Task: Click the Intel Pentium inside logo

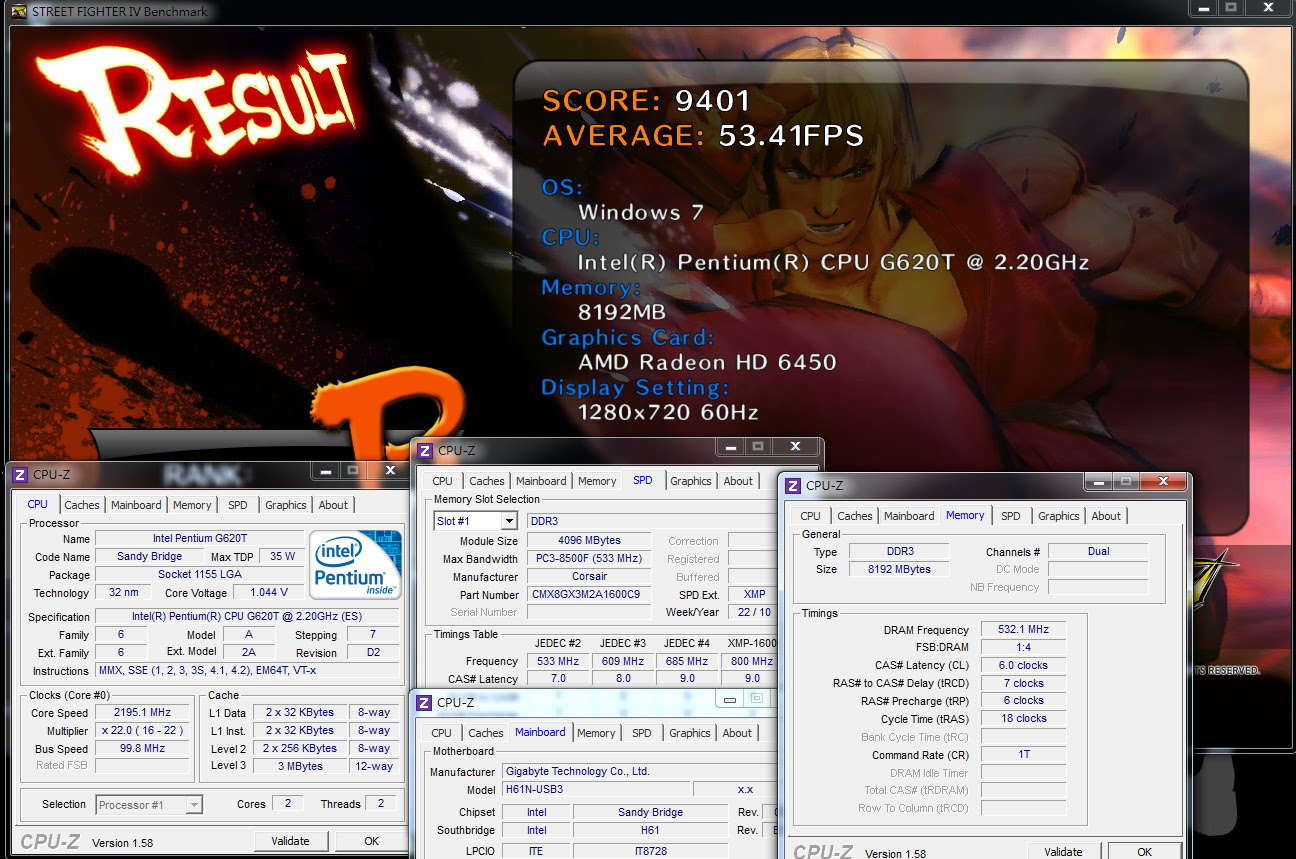Action: tap(356, 563)
